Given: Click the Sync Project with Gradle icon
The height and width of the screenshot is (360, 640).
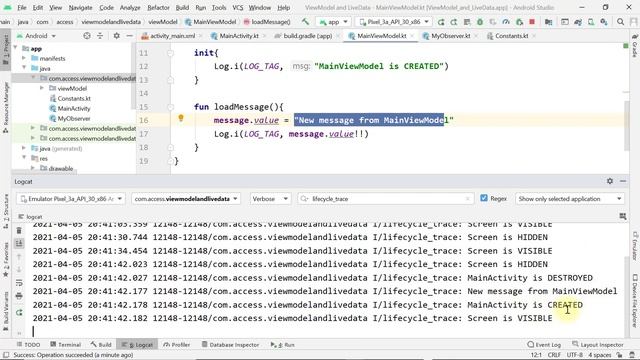Looking at the screenshot, I should [578, 22].
